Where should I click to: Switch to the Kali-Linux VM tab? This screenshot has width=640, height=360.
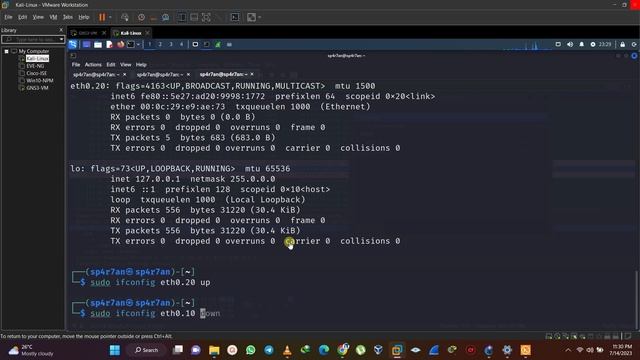click(131, 33)
